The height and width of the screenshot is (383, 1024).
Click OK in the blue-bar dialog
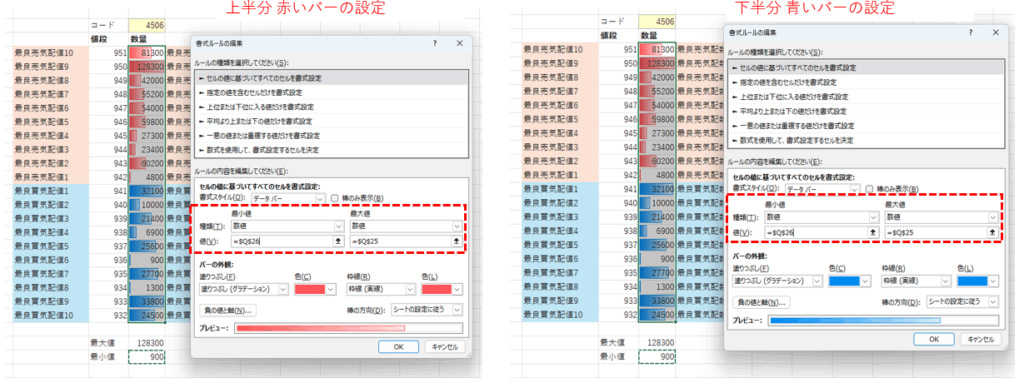(x=934, y=339)
